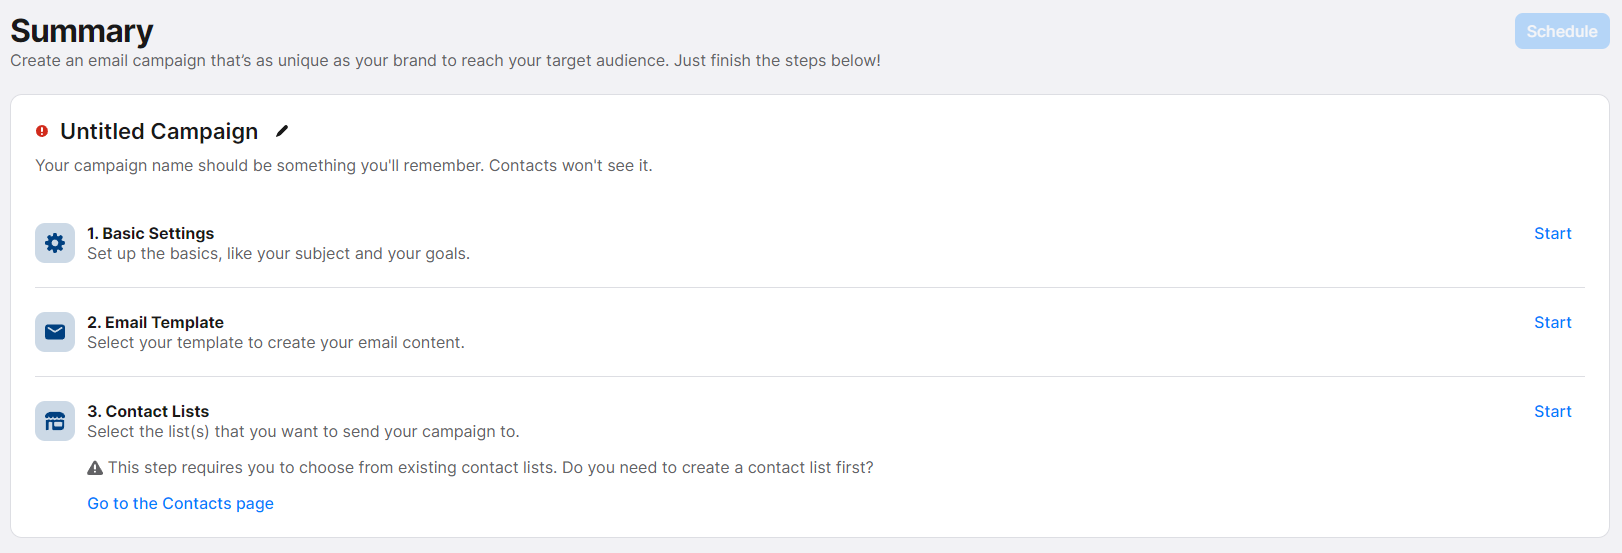Click the "2. Email Template" heading
Screen dimensions: 1622x553
pyautogui.click(x=155, y=322)
